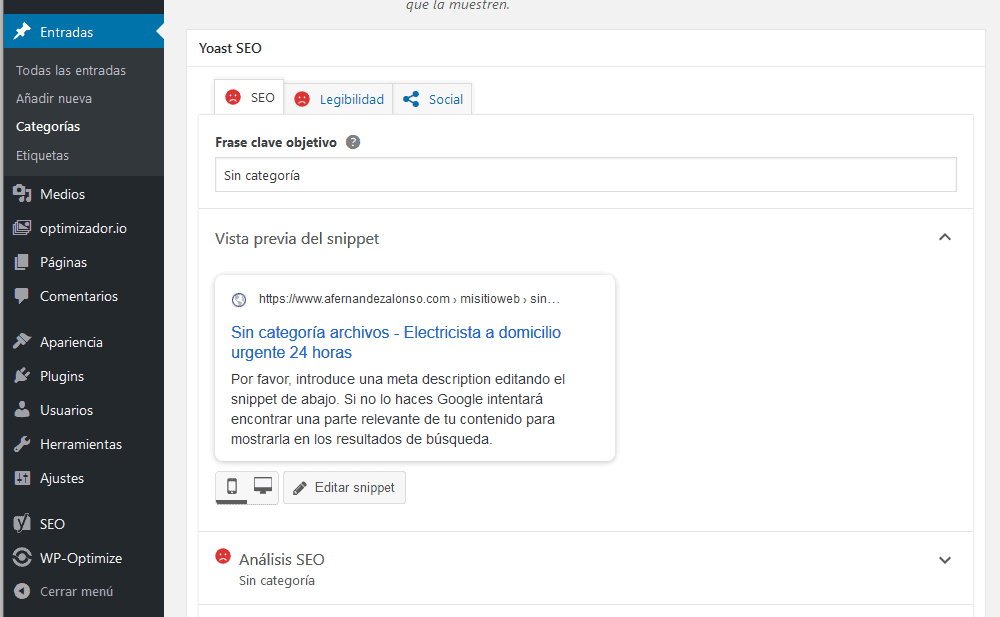Click the optimizador.io images icon
Image resolution: width=1000 pixels, height=617 pixels.
coord(22,228)
